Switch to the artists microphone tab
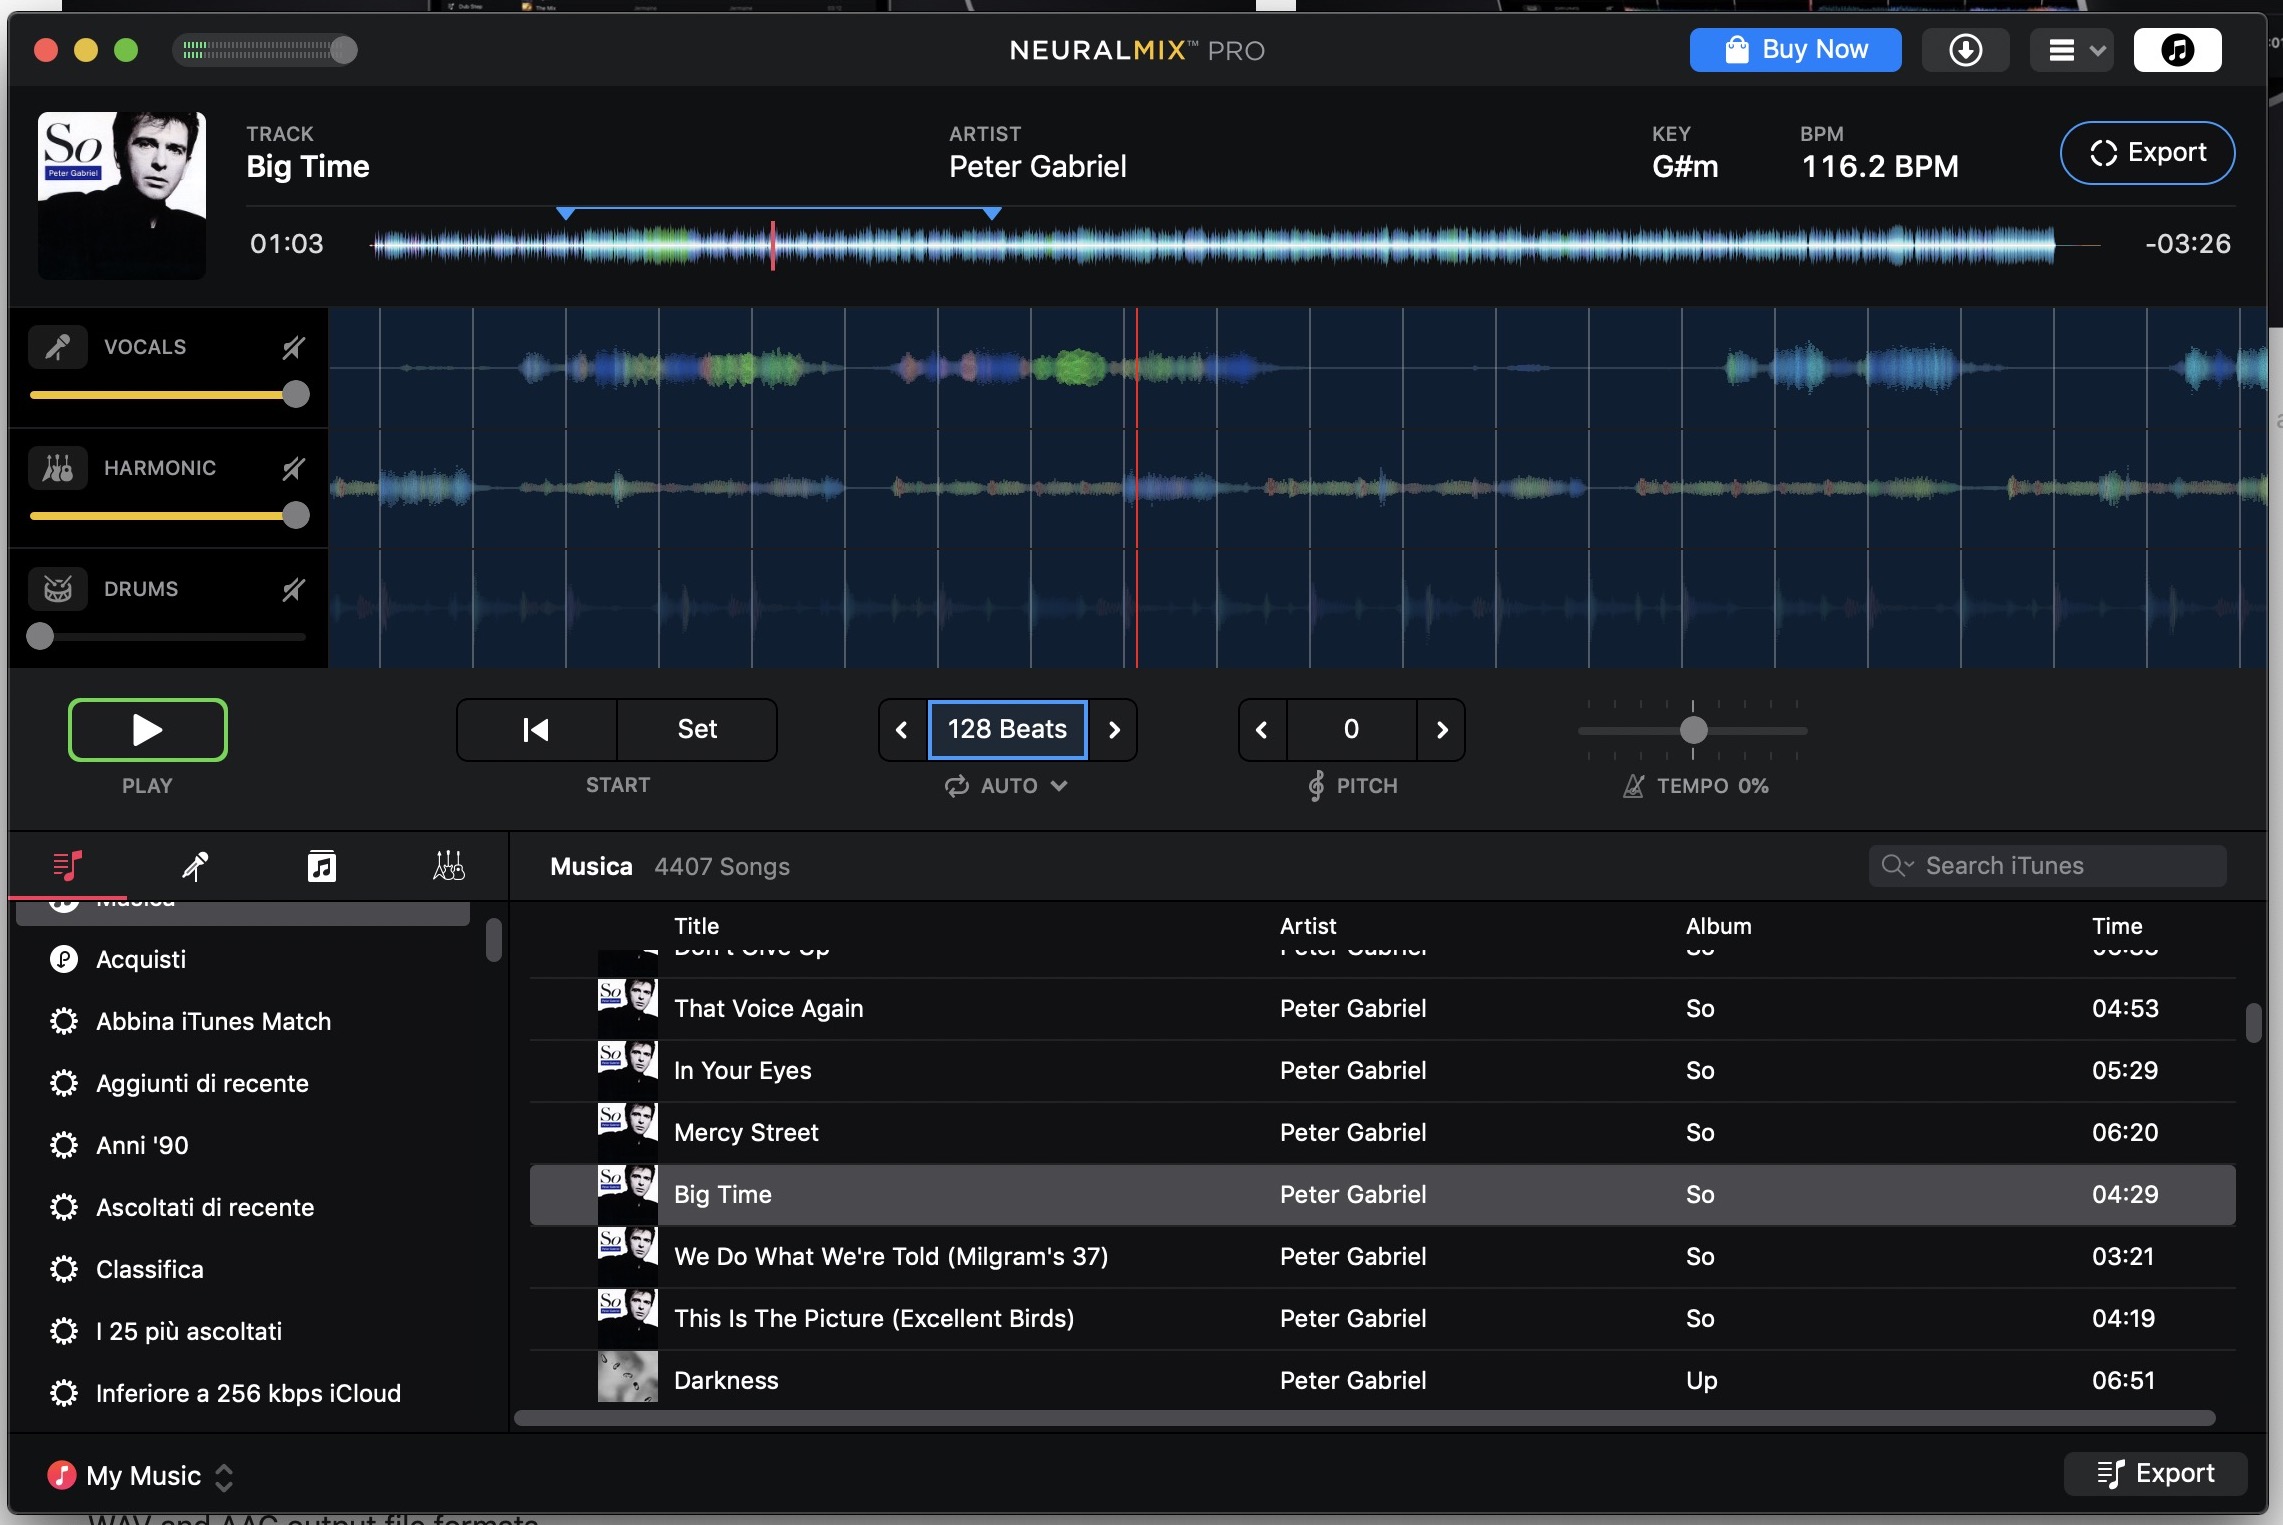The width and height of the screenshot is (2283, 1525). [x=195, y=866]
